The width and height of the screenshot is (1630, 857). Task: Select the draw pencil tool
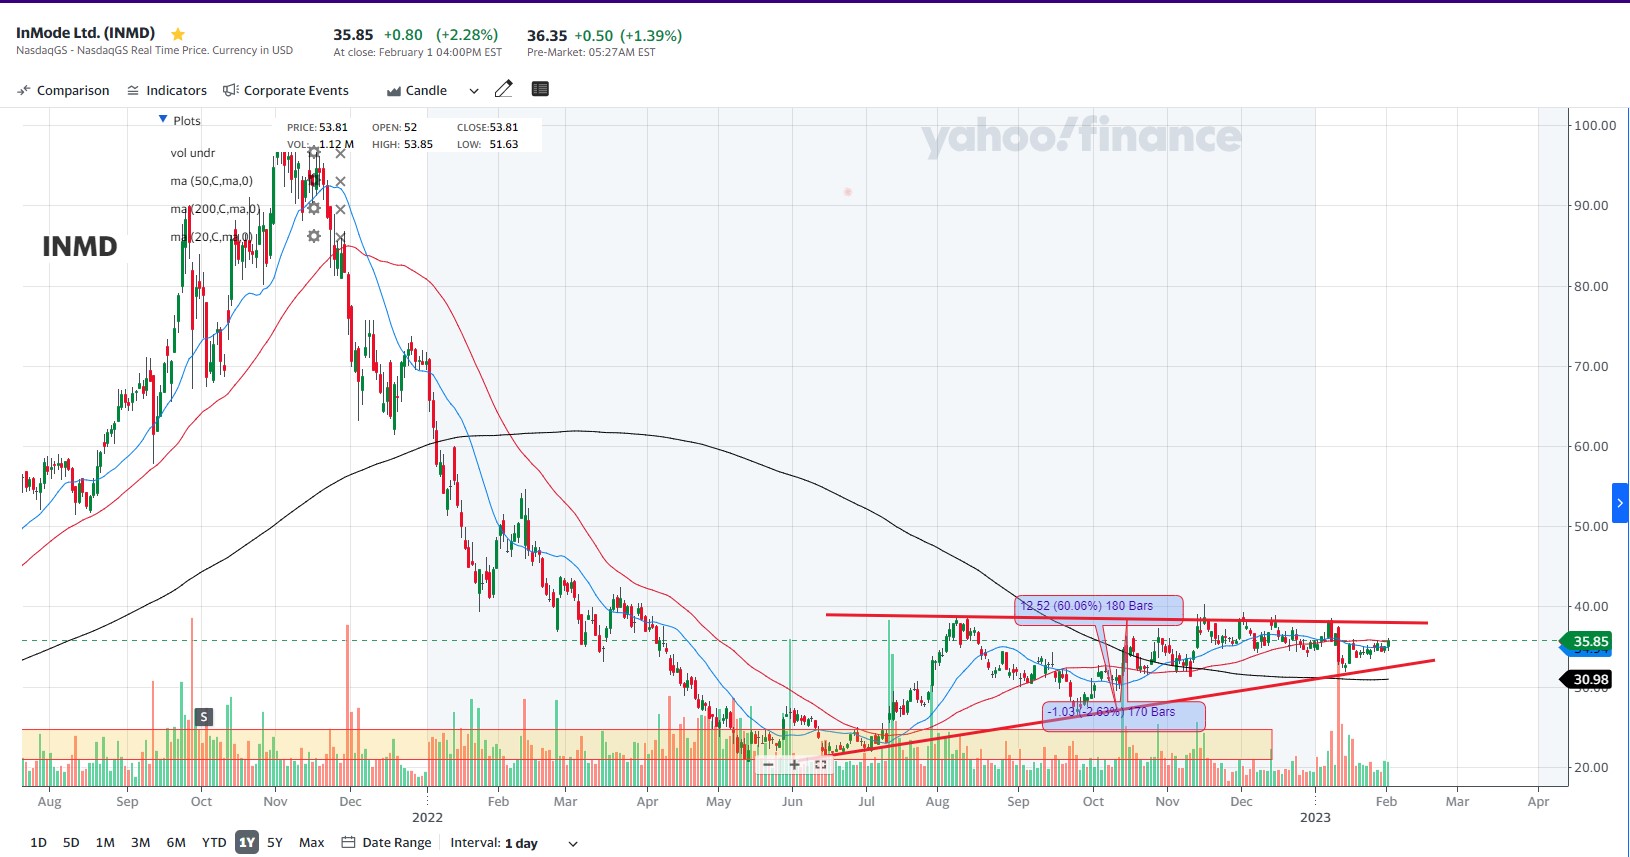coord(504,89)
